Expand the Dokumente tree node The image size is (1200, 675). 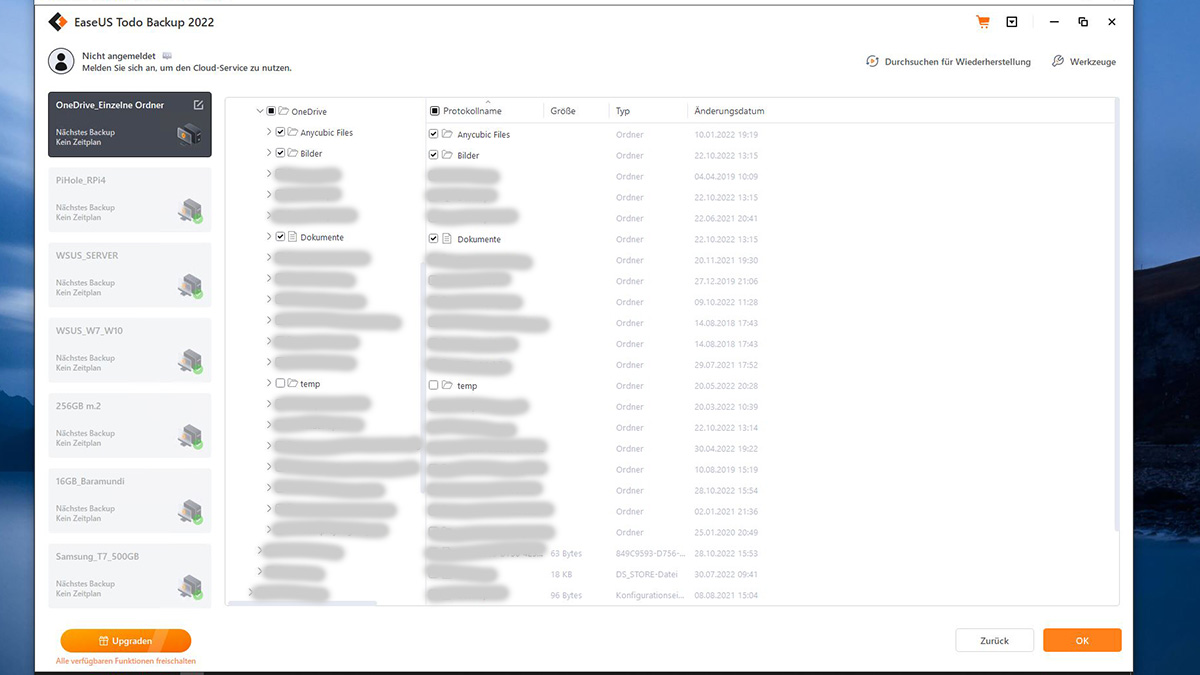(269, 237)
